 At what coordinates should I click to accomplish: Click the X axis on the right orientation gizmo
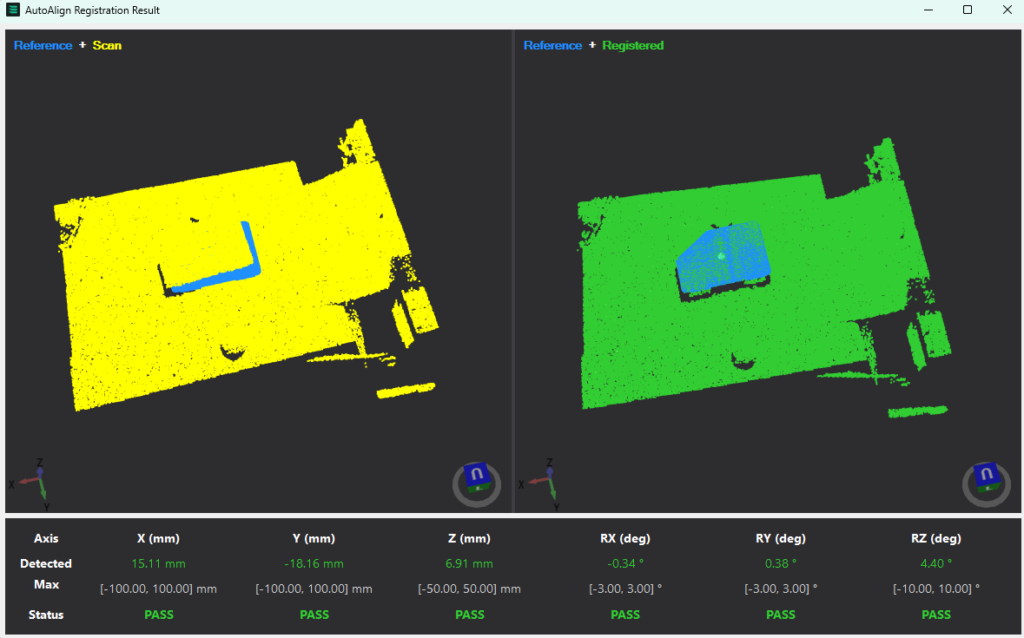tap(533, 482)
